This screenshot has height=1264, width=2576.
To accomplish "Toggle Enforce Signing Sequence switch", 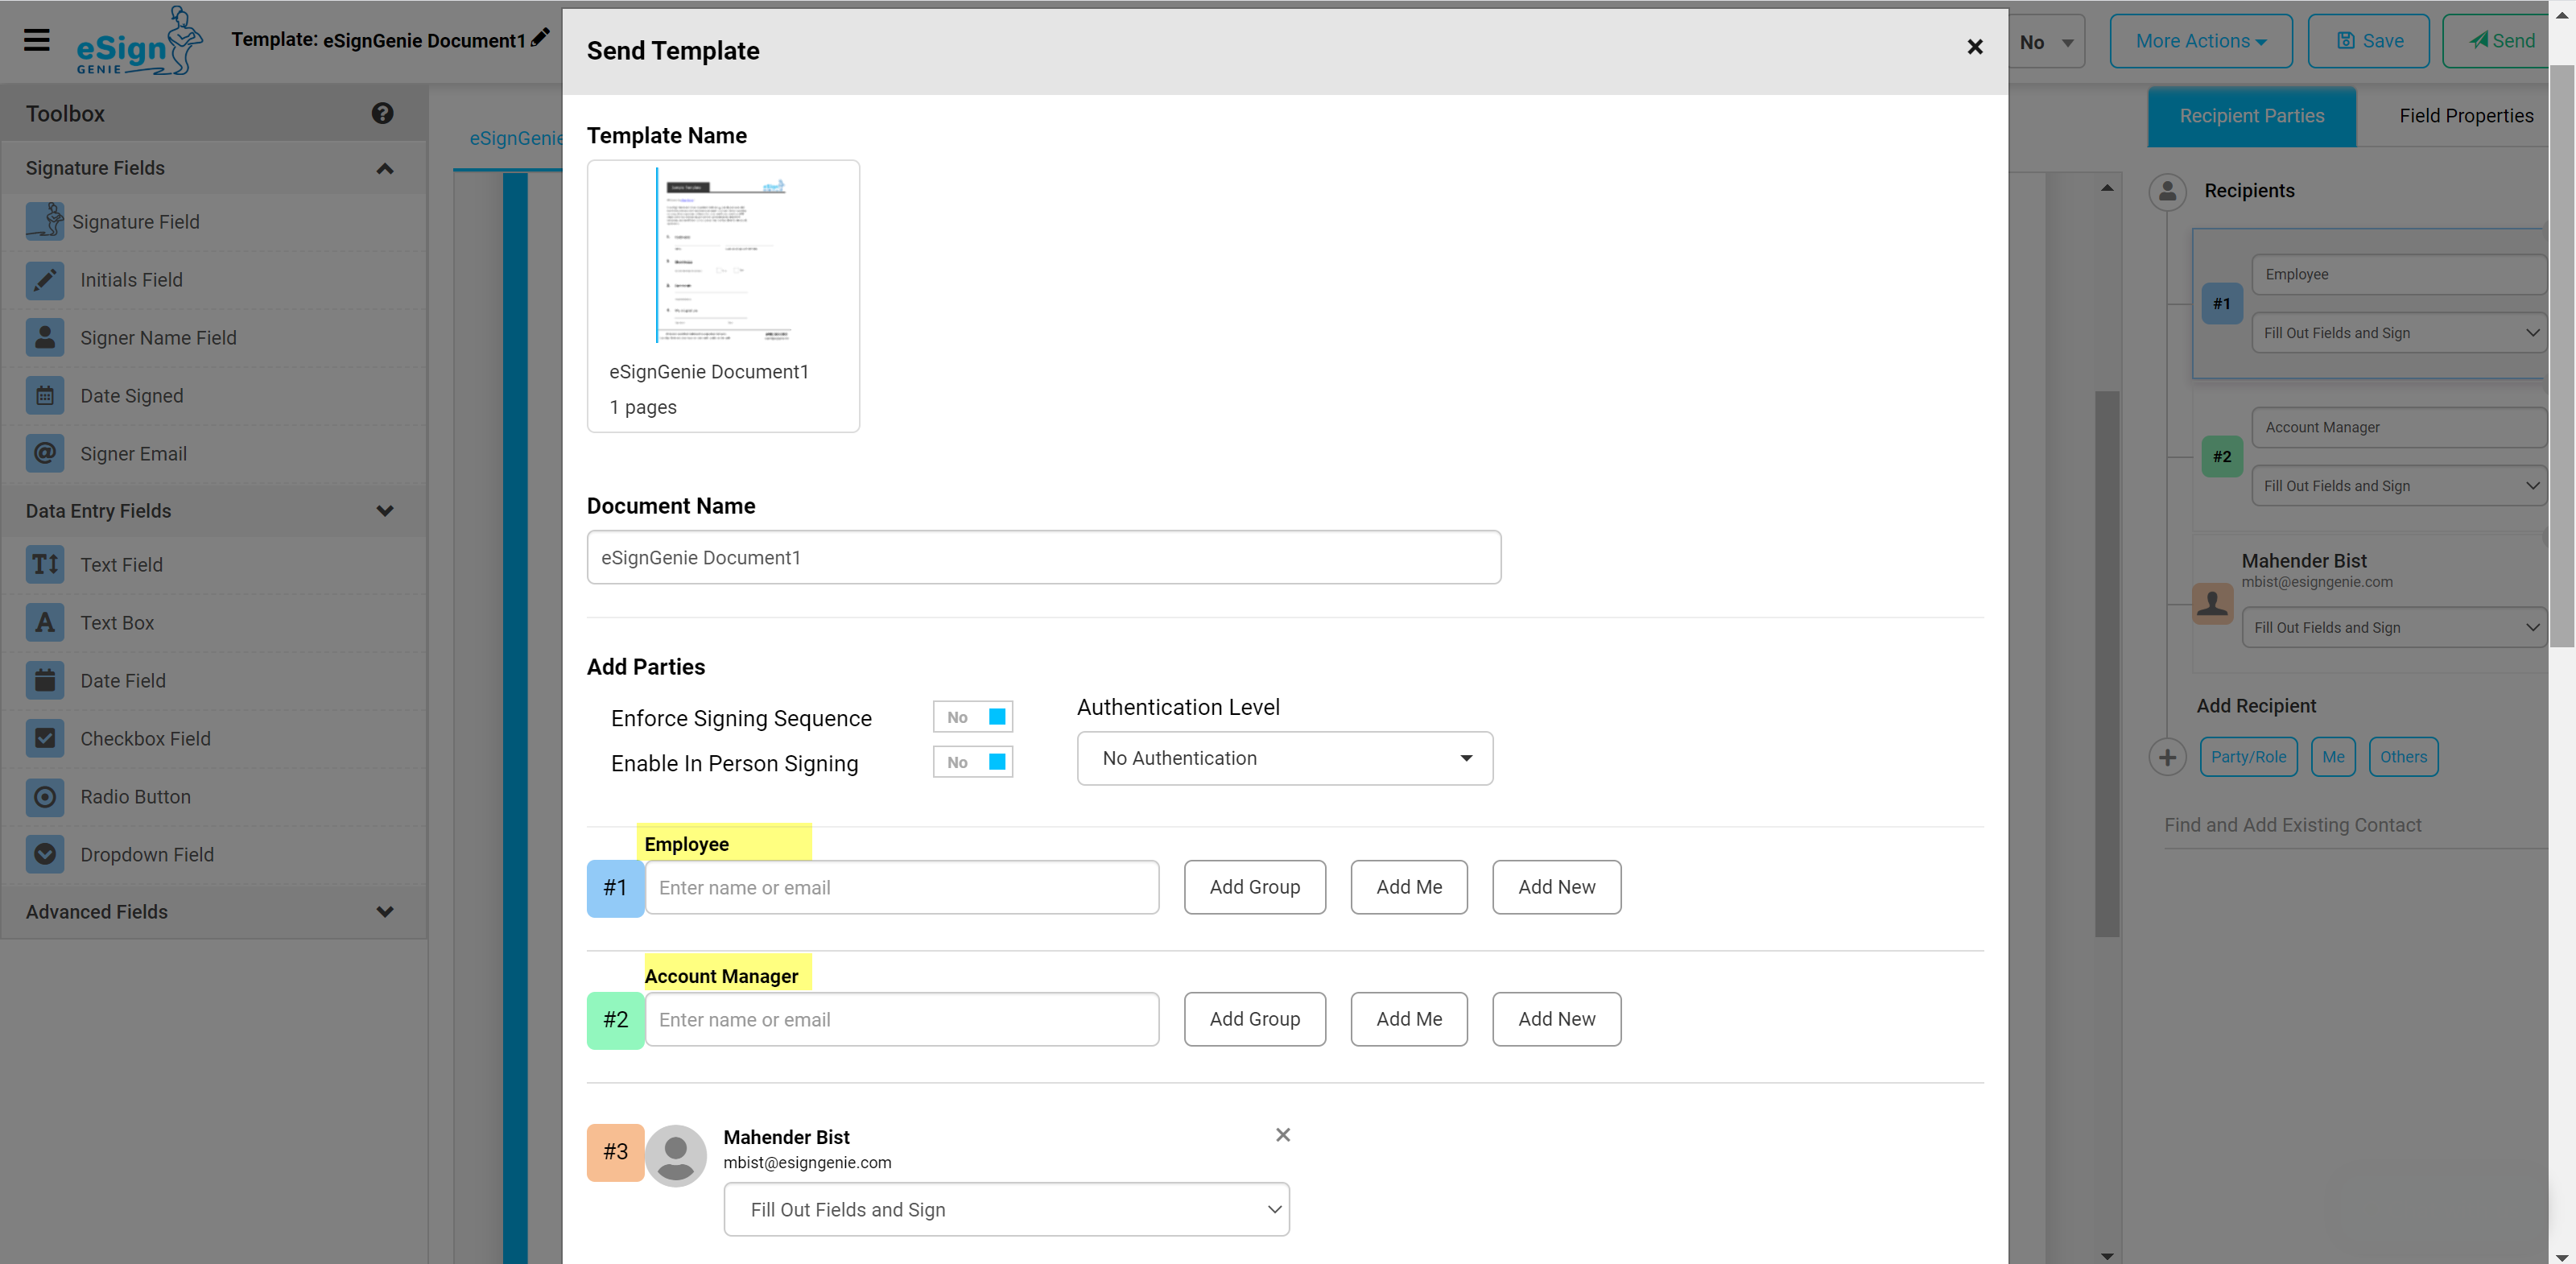I will 972,716.
